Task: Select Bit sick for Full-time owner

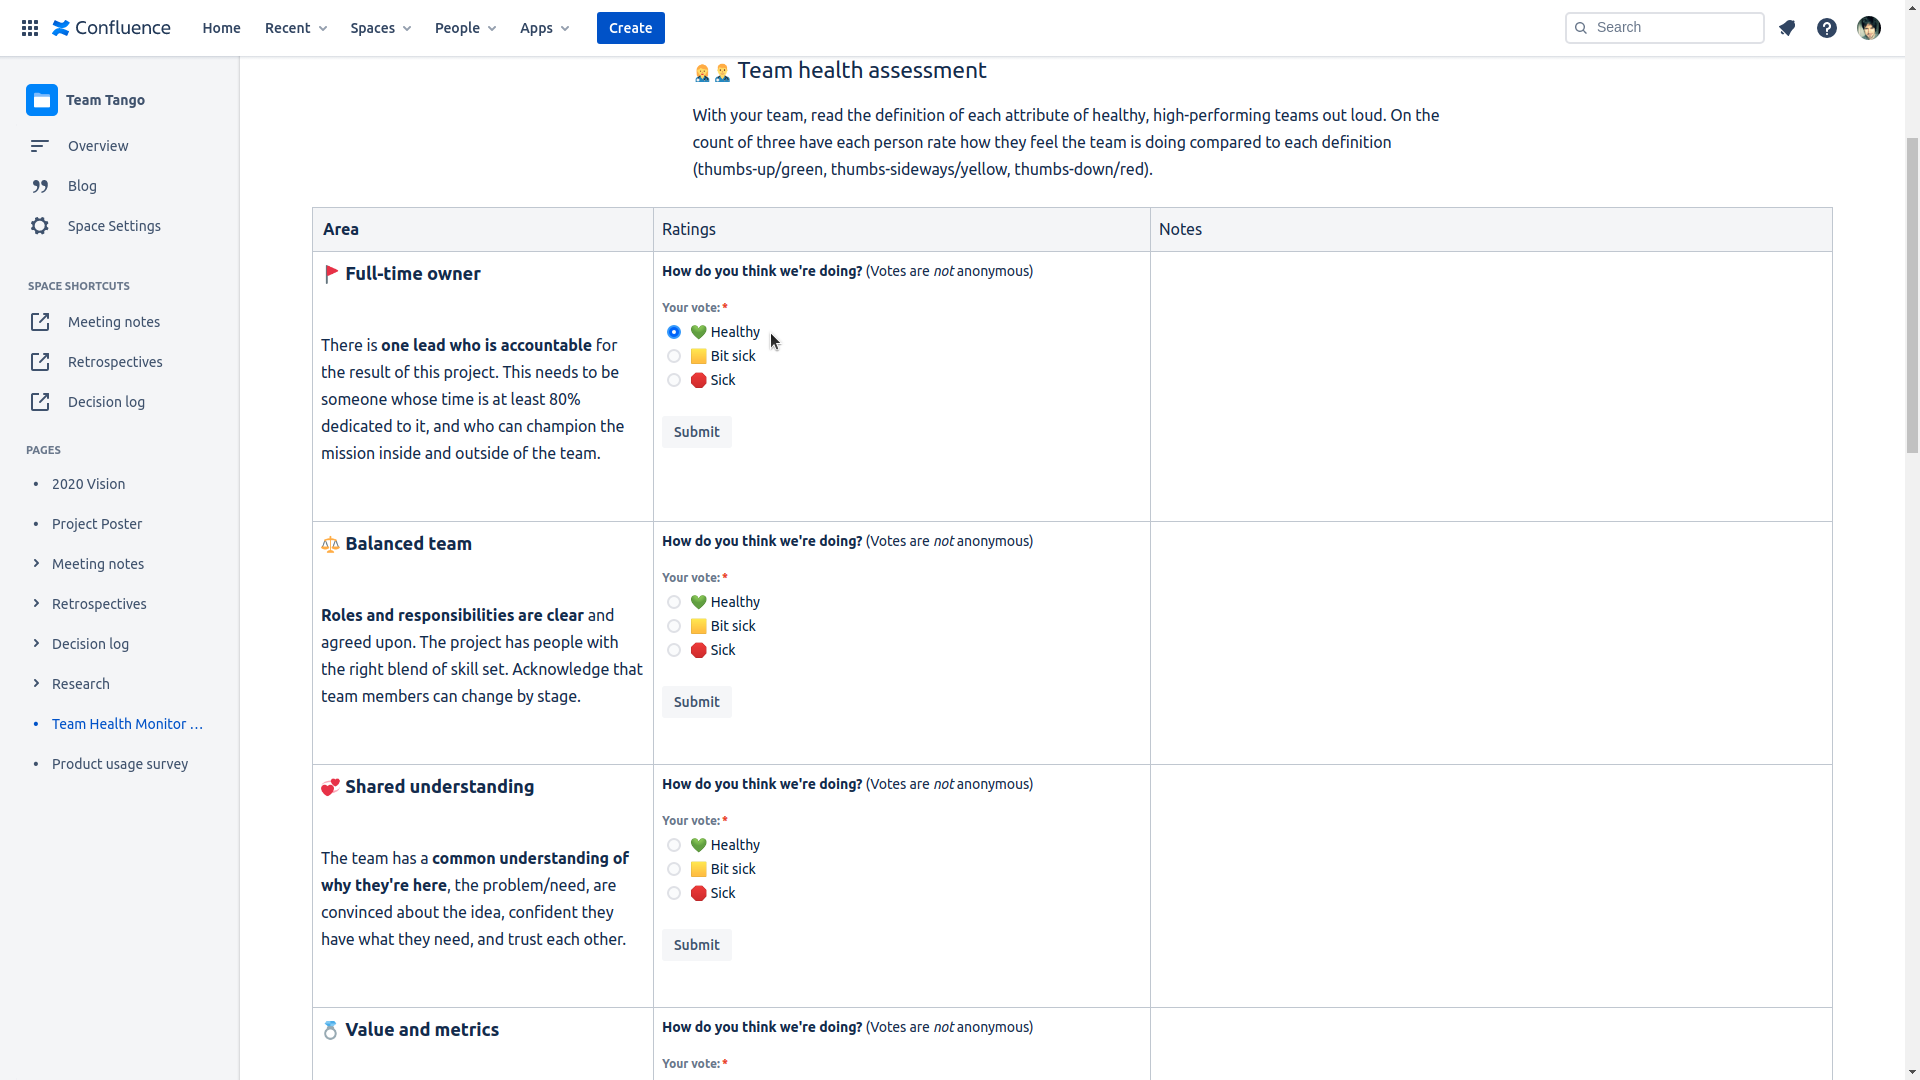Action: tap(674, 356)
